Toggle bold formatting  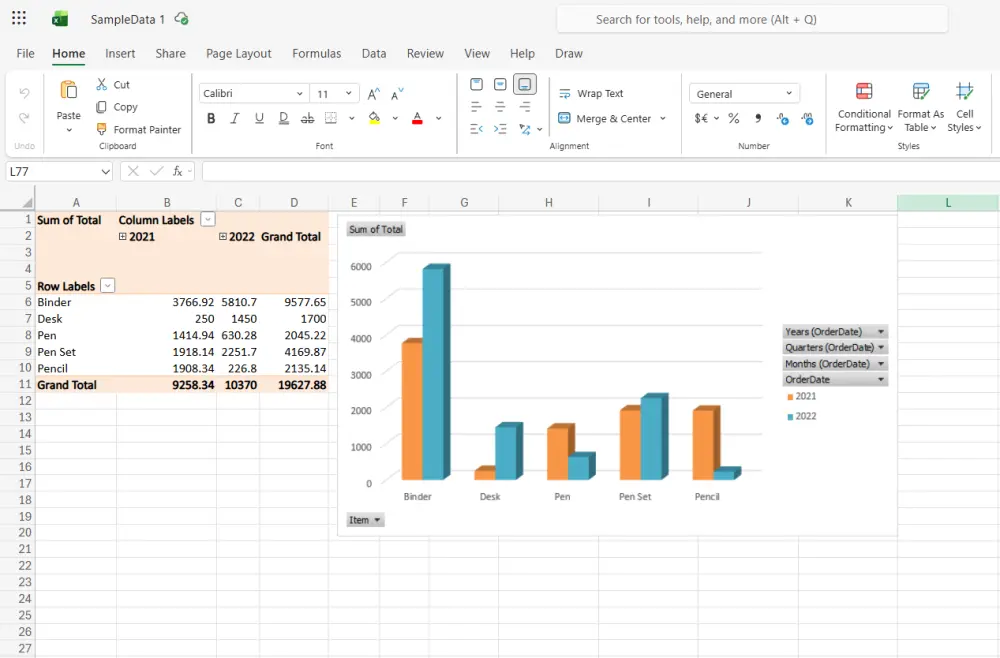211,119
